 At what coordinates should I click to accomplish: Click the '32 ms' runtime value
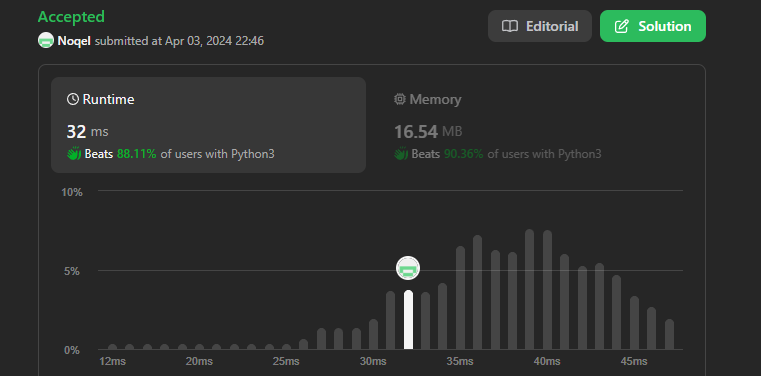(87, 131)
